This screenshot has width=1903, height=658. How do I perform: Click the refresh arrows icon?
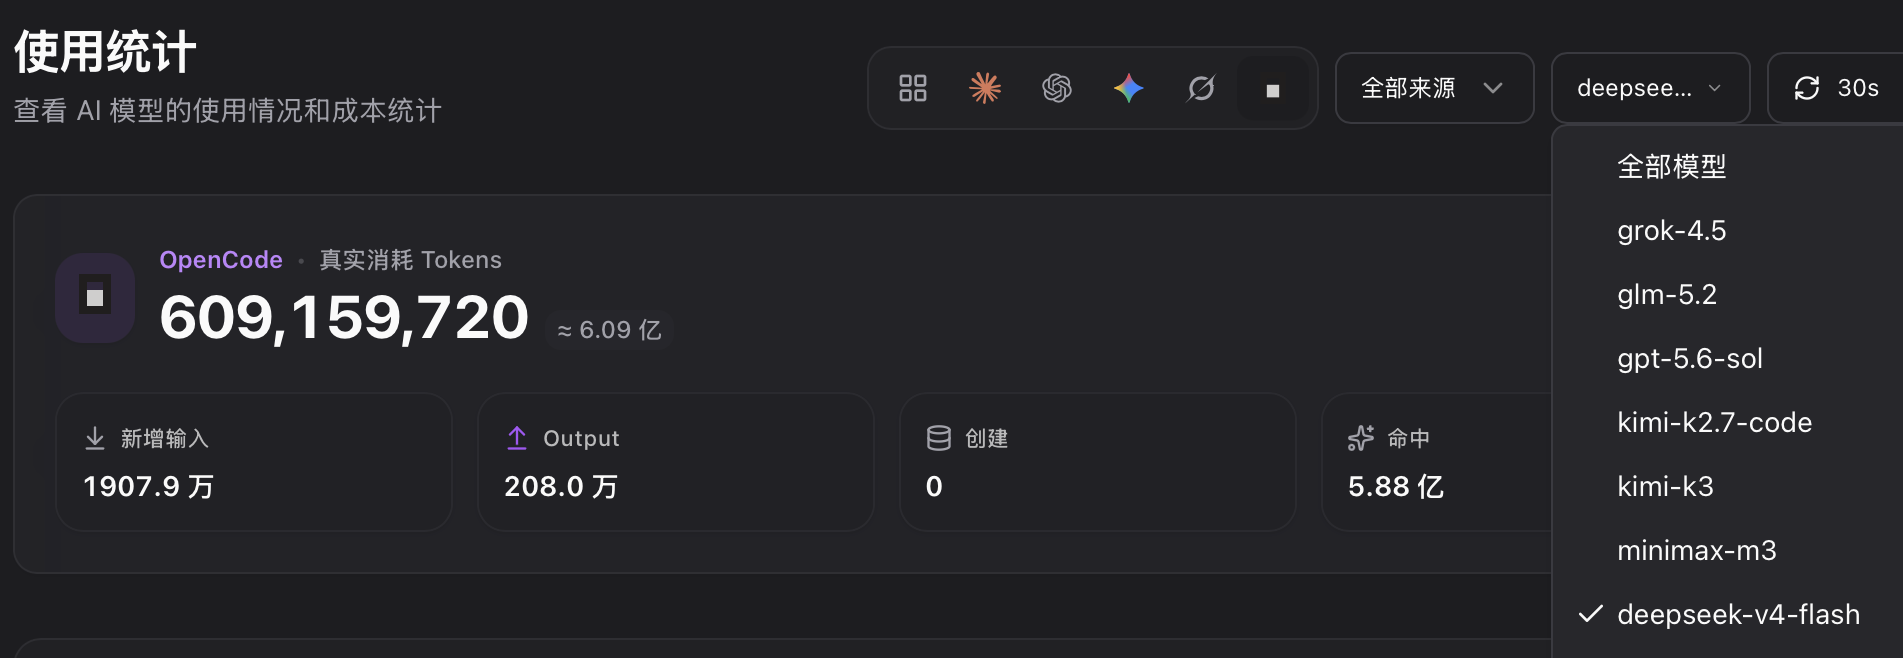pos(1807,88)
